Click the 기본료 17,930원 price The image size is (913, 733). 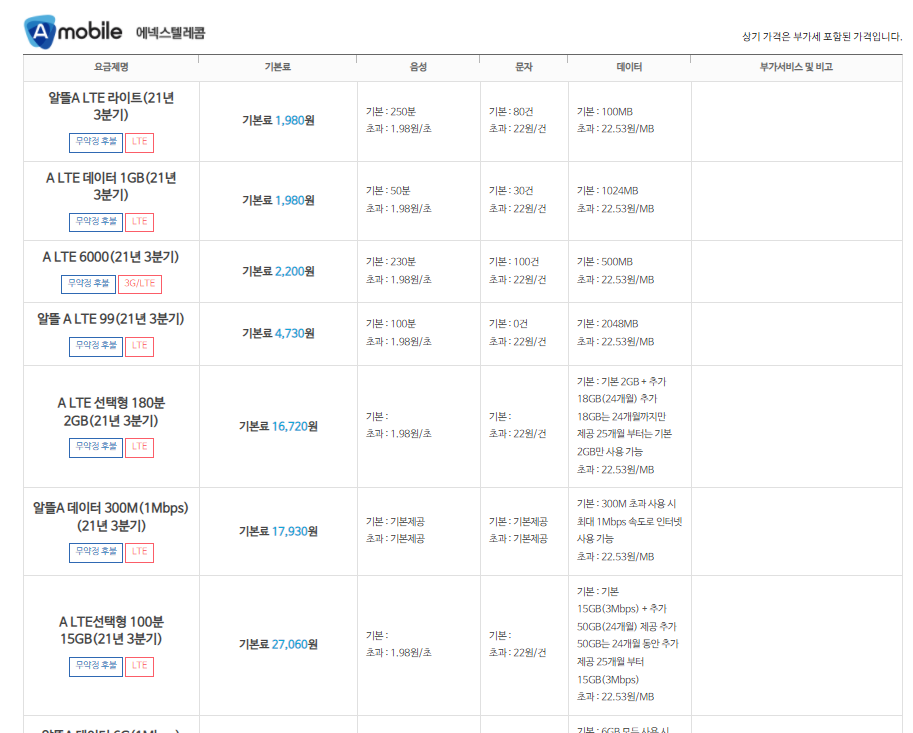pyautogui.click(x=278, y=532)
